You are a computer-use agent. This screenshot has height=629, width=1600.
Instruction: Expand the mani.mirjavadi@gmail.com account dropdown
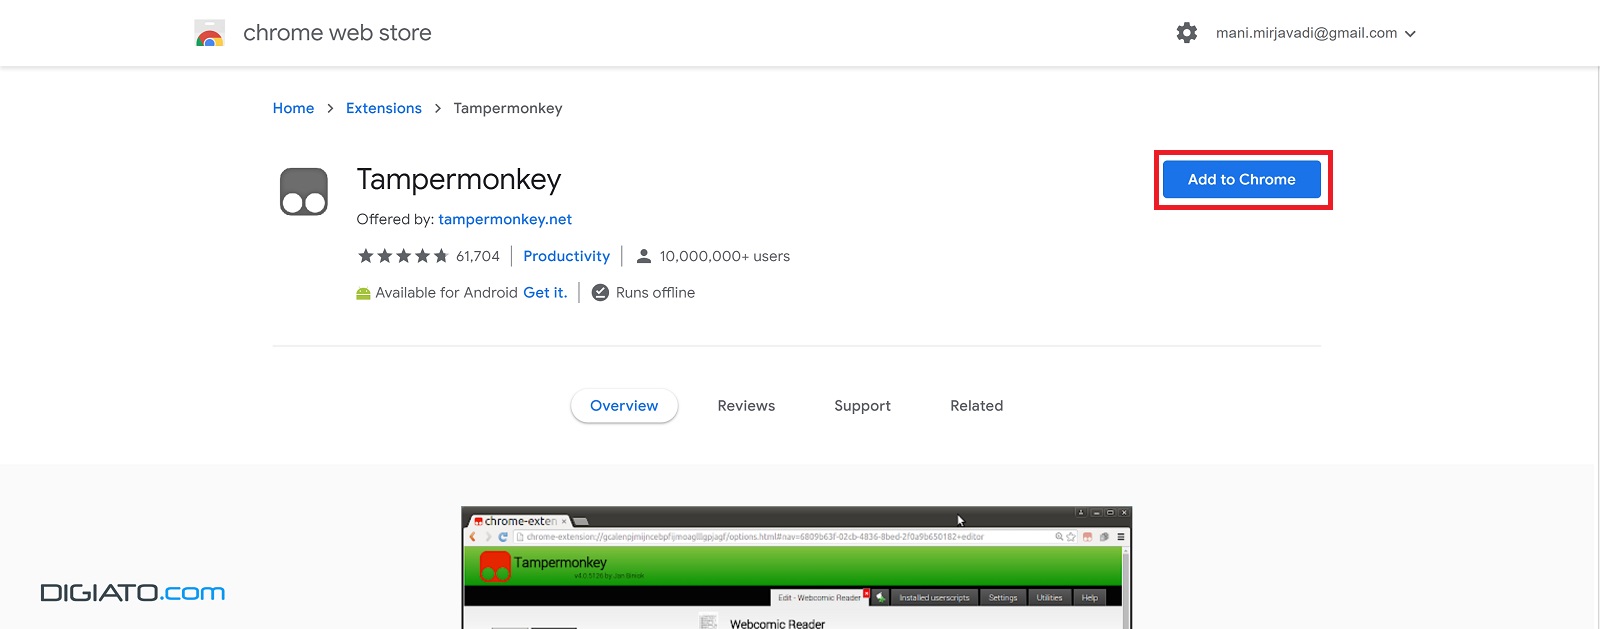pos(1316,33)
